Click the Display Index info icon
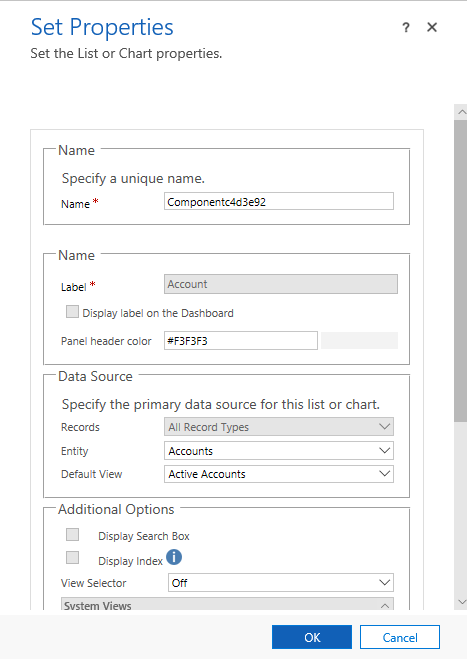The height and width of the screenshot is (659, 467). [174, 557]
